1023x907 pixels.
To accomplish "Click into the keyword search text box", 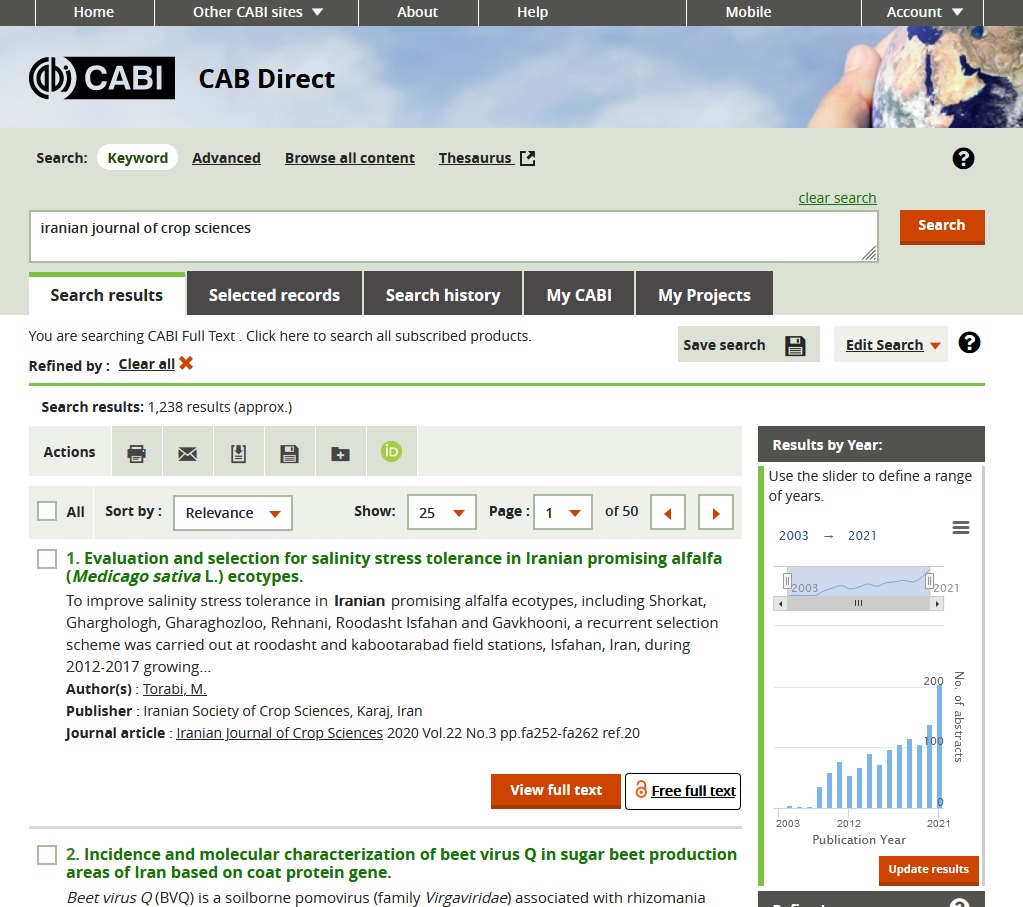I will [453, 236].
